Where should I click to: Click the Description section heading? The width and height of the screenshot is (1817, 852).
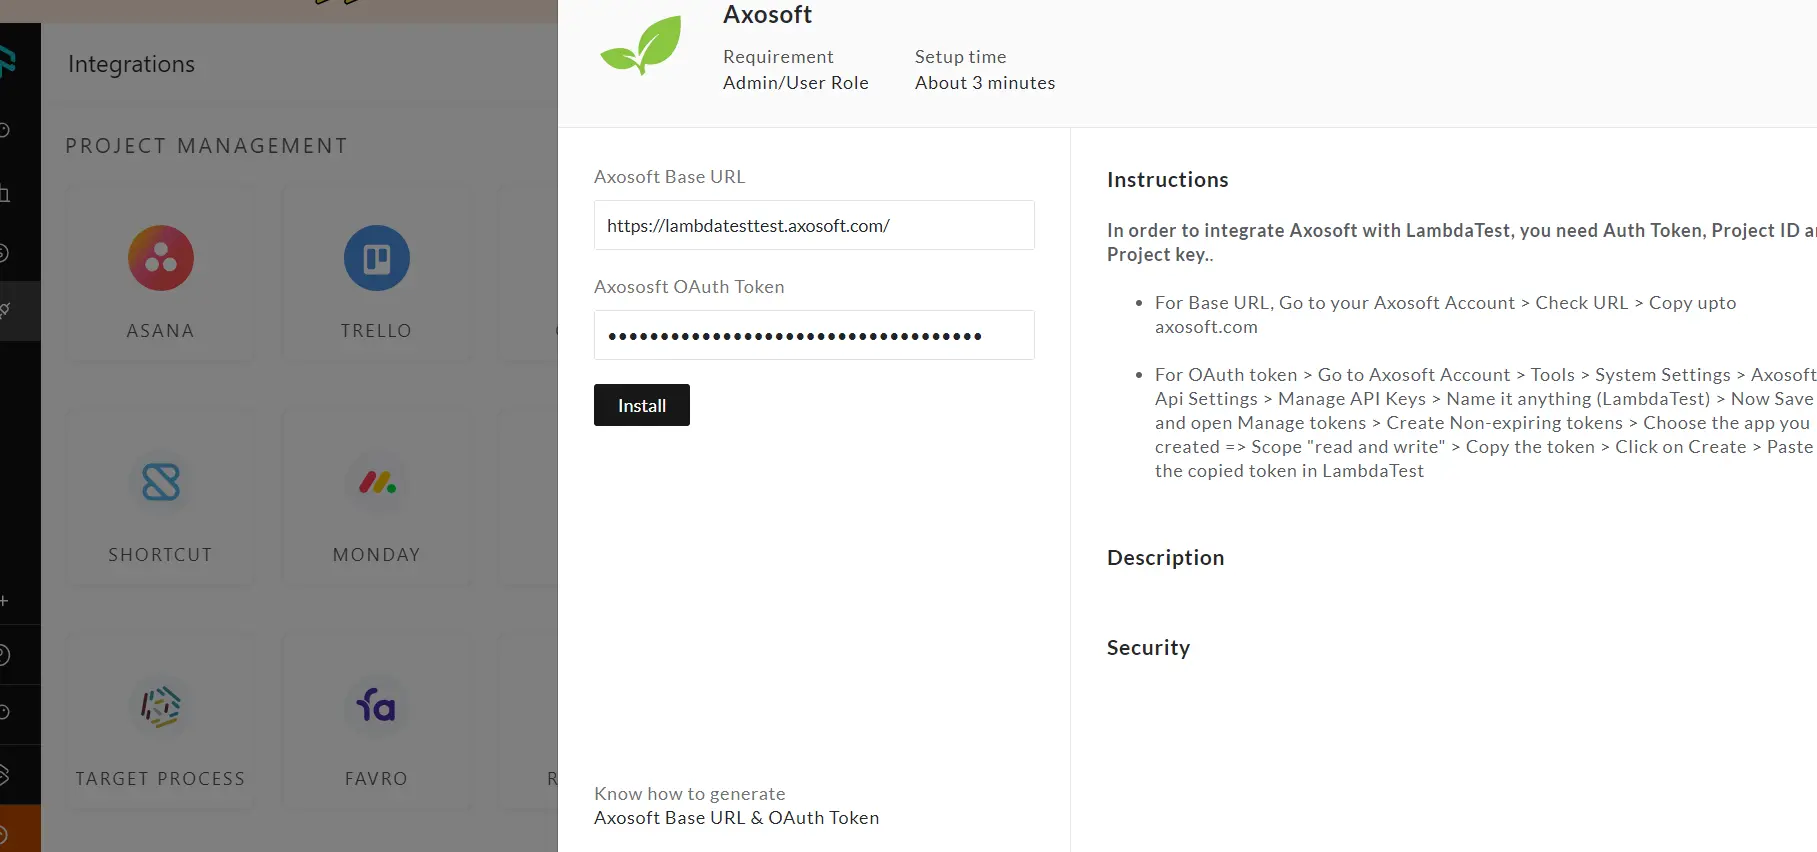pos(1165,558)
